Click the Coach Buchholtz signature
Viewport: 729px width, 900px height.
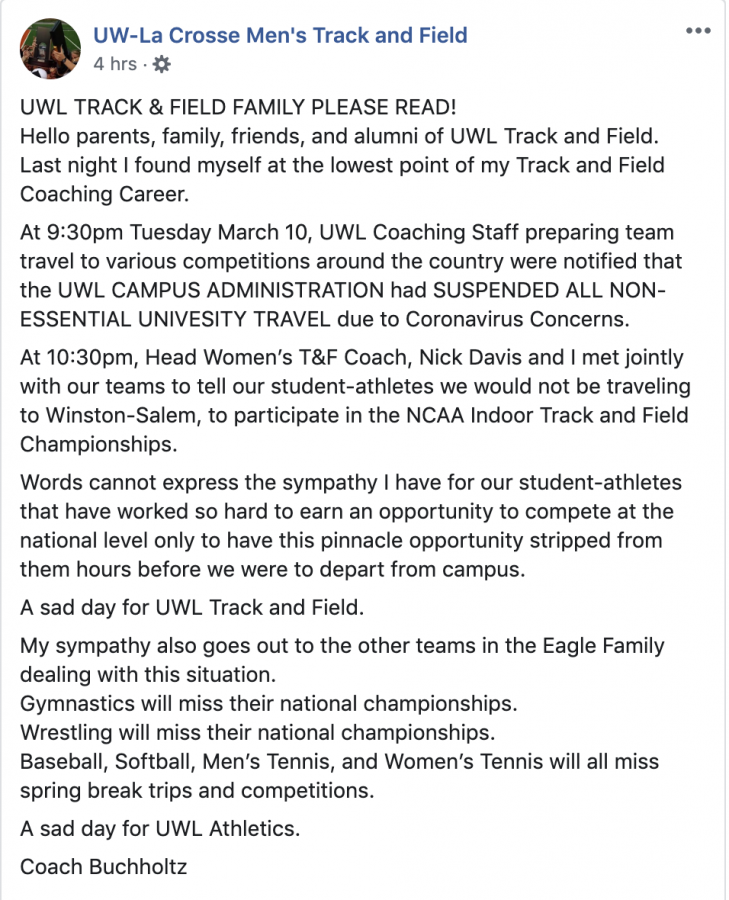click(x=104, y=867)
